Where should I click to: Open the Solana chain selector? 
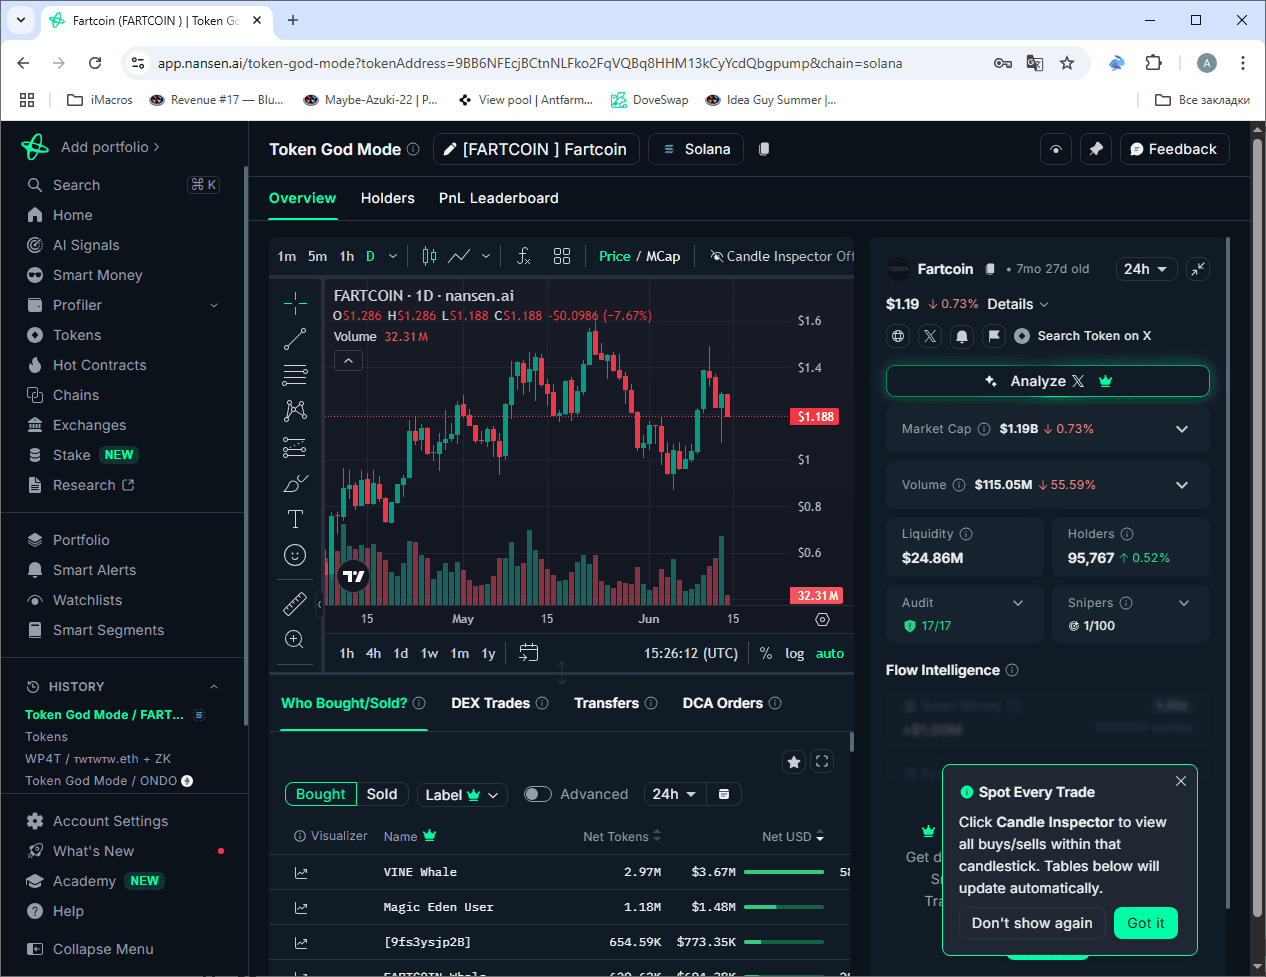[x=696, y=149]
